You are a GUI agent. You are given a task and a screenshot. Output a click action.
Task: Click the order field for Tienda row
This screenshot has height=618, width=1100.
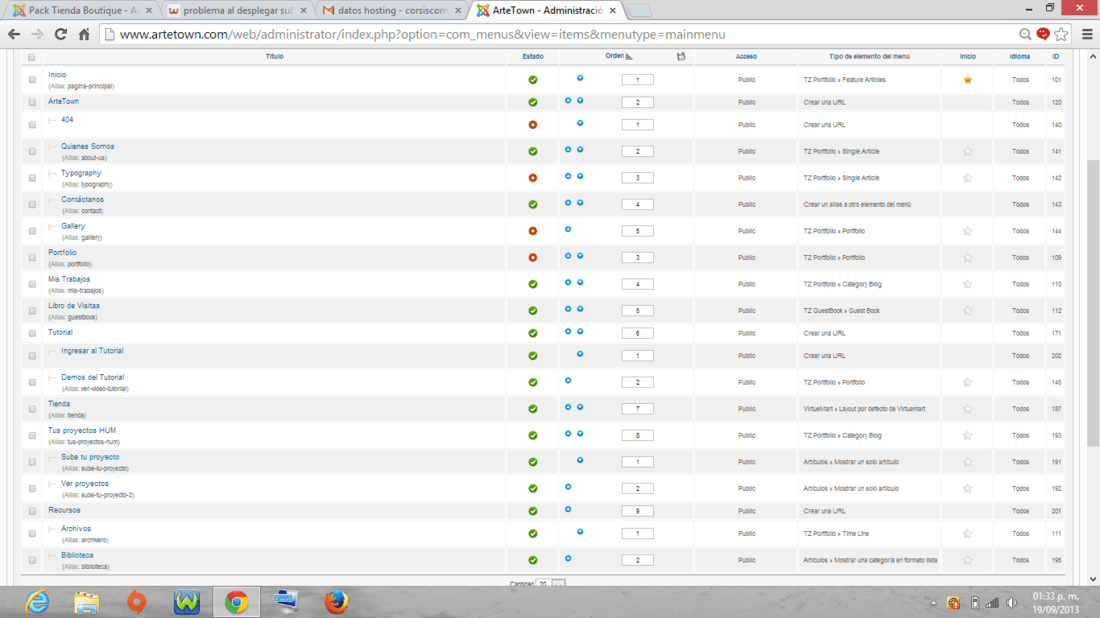(x=637, y=408)
